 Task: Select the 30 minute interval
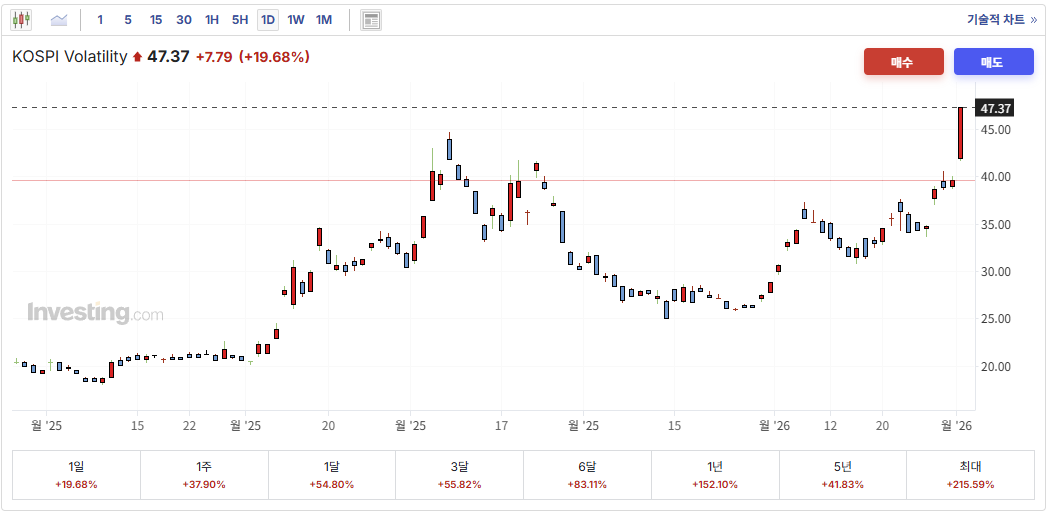[184, 20]
